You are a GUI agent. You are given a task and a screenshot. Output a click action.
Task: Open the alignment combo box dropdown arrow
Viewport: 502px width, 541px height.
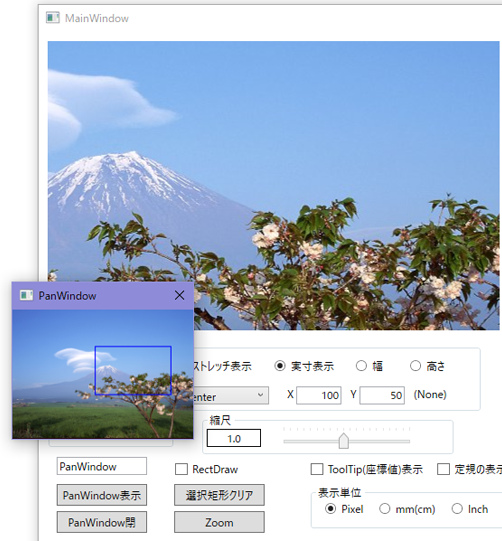[x=261, y=395]
